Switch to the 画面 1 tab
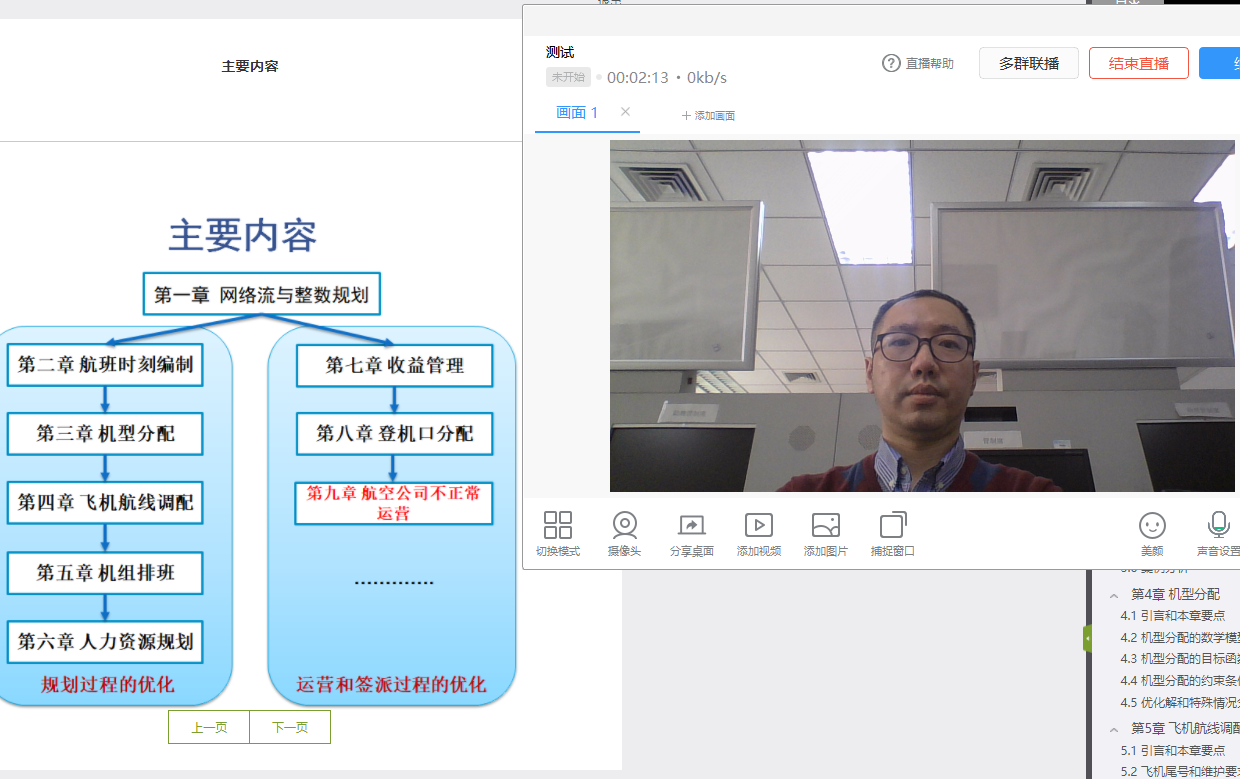This screenshot has width=1240, height=779. 577,113
